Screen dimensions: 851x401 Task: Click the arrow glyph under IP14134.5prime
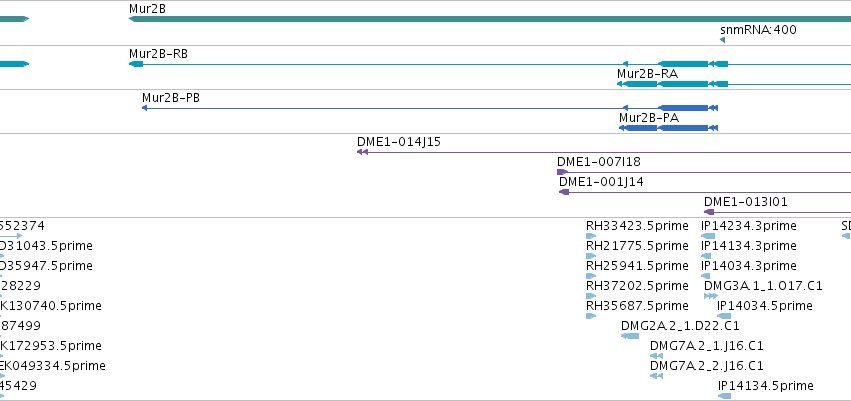point(724,396)
